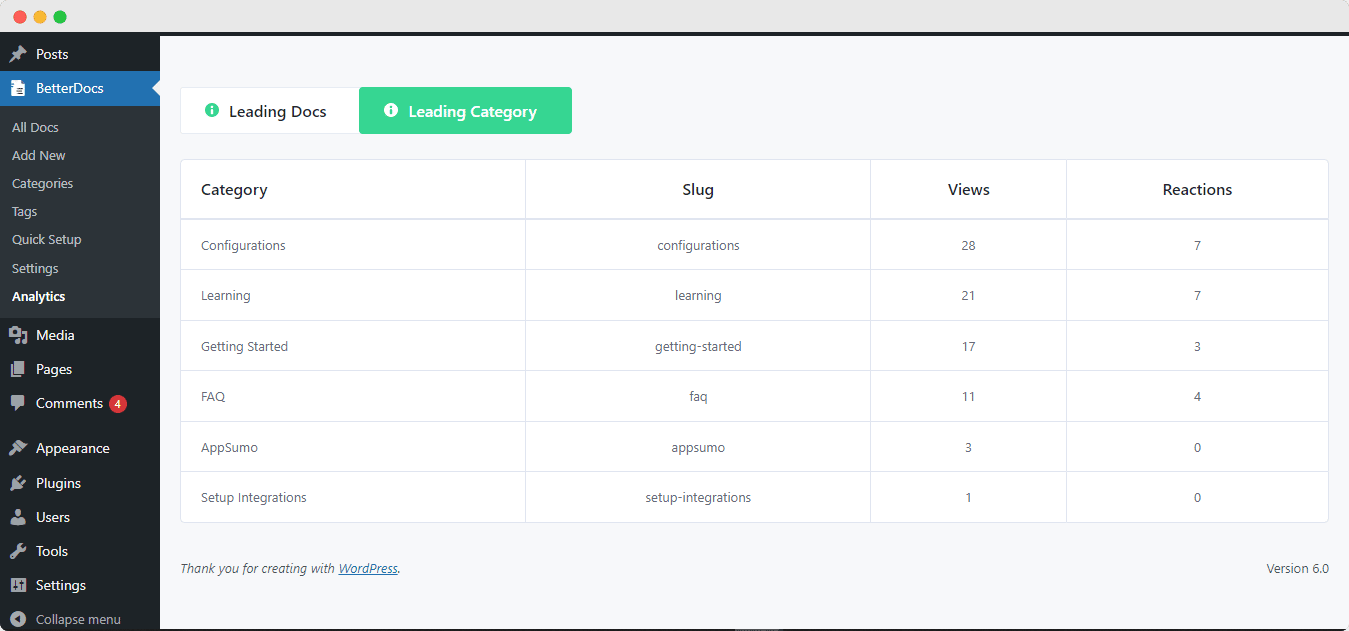Open Plugins via the plug icon
Image resolution: width=1349 pixels, height=631 pixels.
(x=16, y=483)
